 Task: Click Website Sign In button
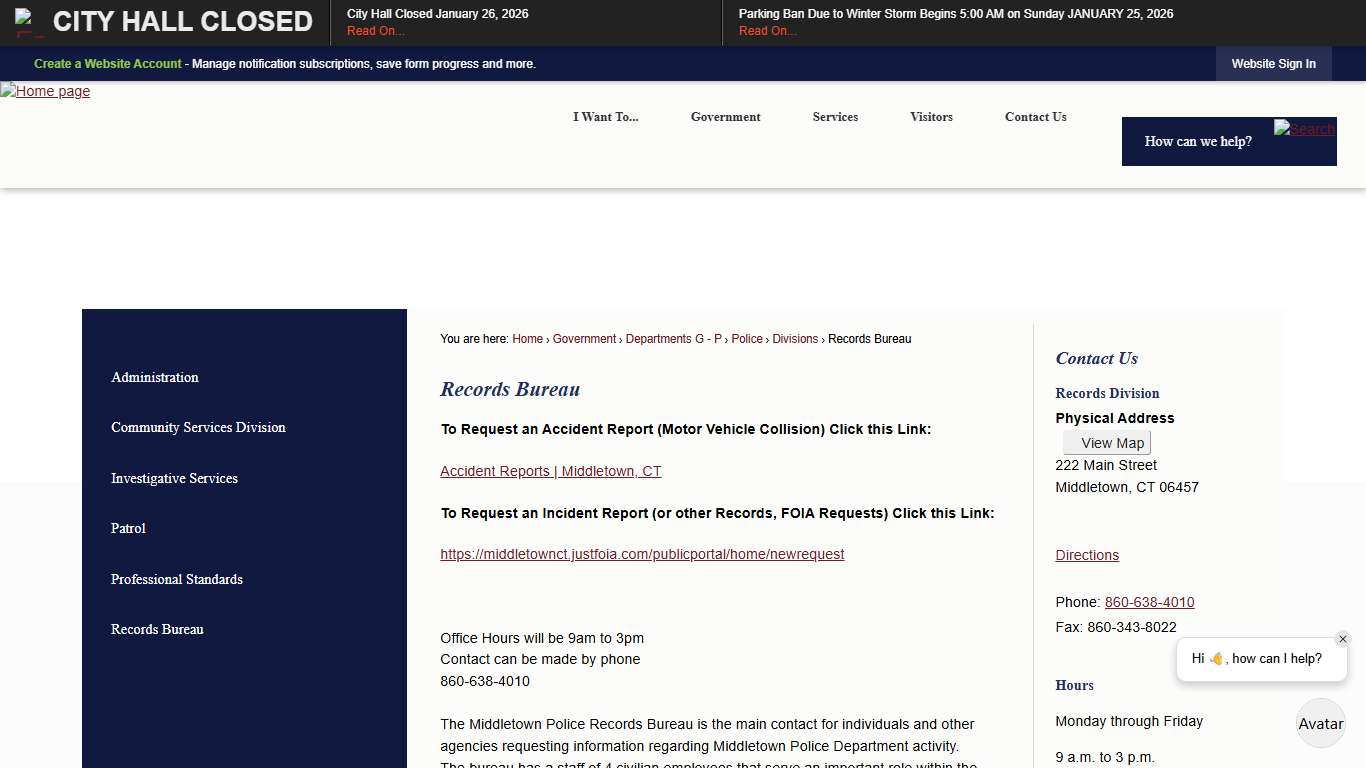point(1273,64)
